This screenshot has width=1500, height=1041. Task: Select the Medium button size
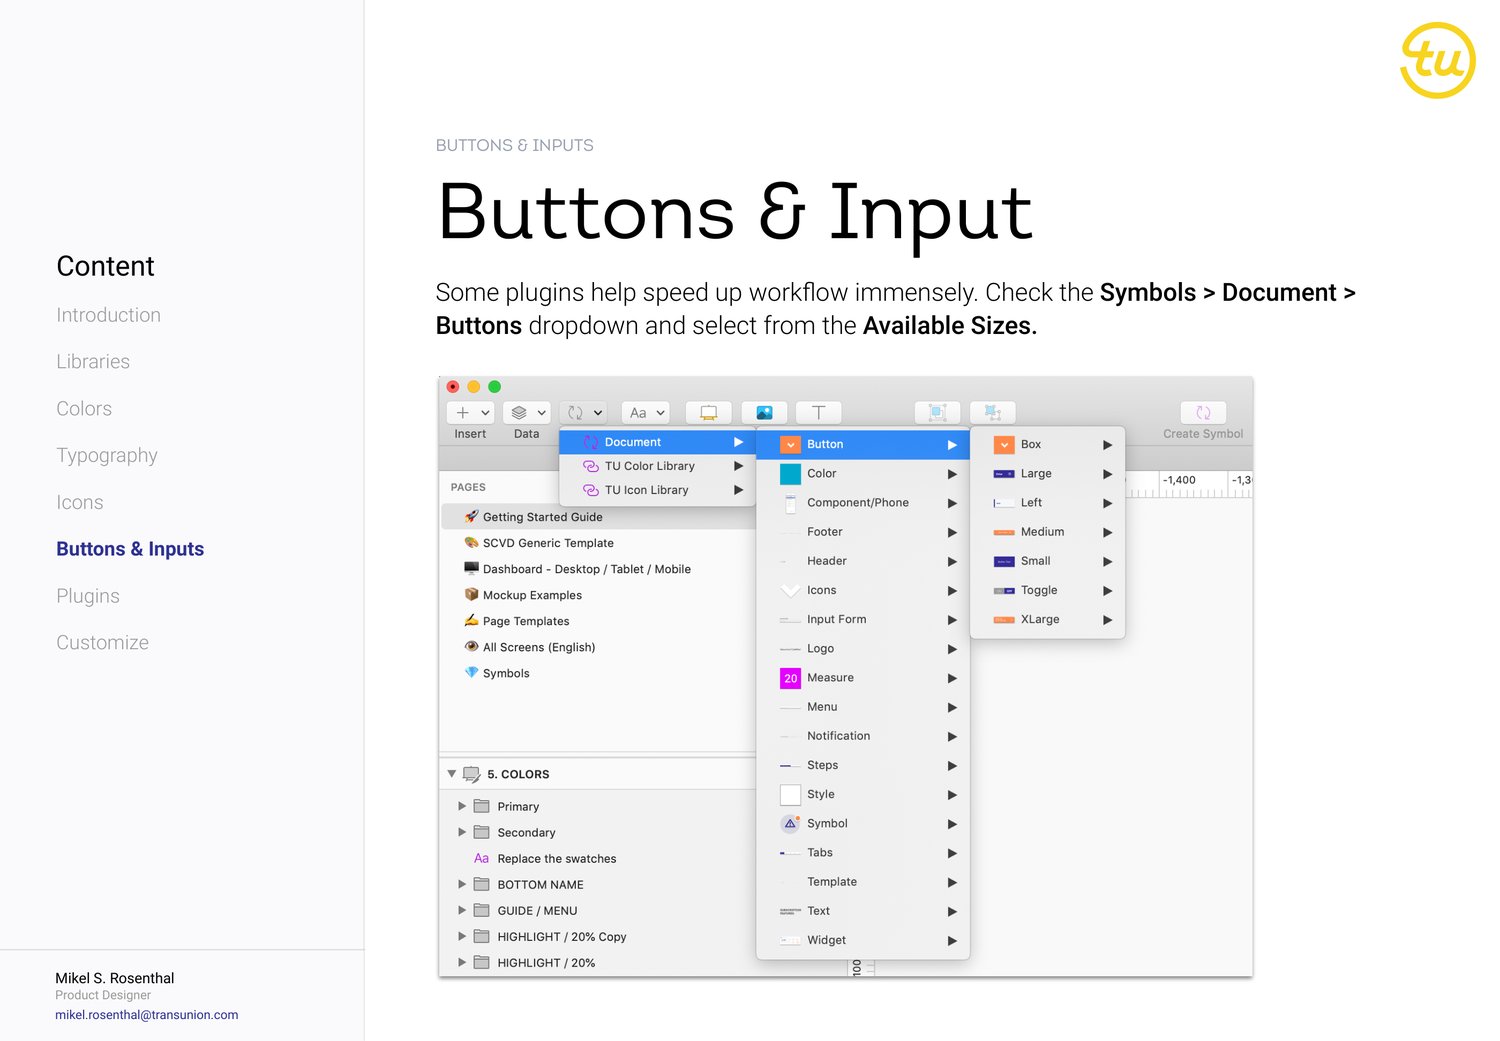click(1047, 532)
